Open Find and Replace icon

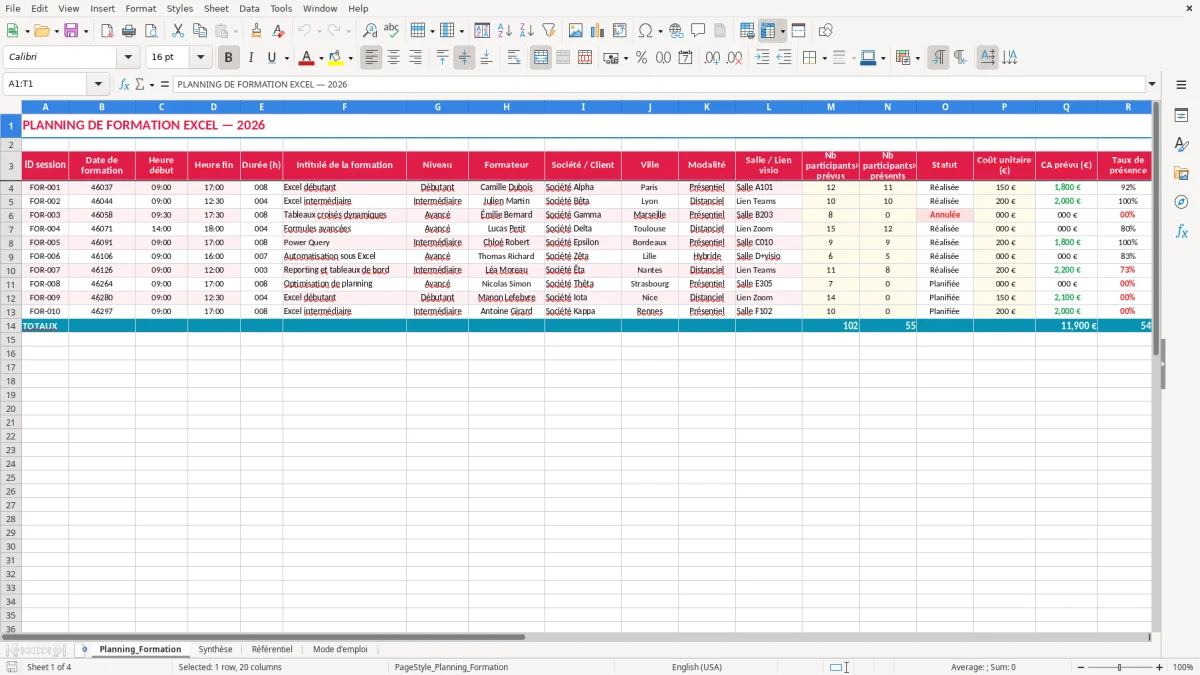(370, 31)
